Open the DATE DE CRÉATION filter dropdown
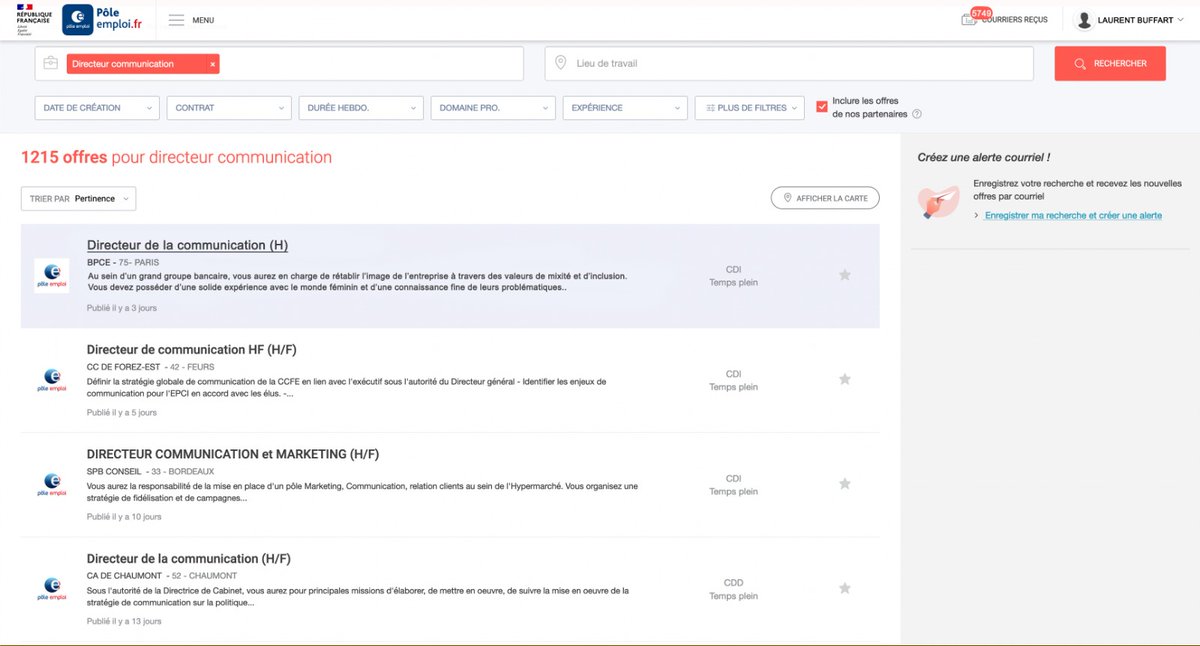Image resolution: width=1200 pixels, height=646 pixels. click(x=97, y=108)
